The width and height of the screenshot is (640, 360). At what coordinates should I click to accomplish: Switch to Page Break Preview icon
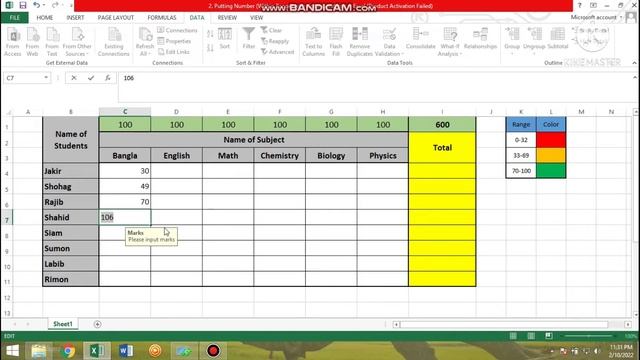[x=549, y=336]
